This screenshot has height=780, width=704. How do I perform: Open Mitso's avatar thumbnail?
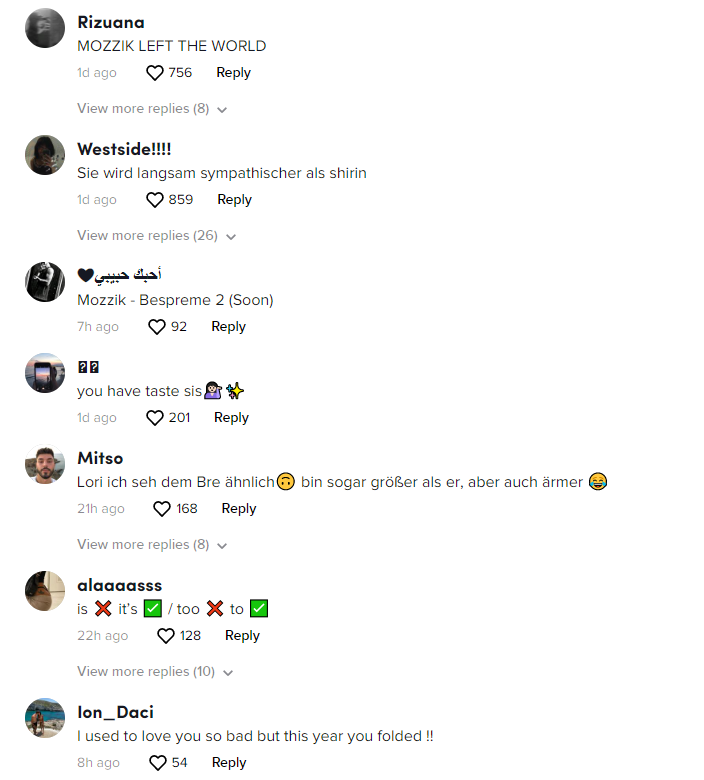[45, 465]
